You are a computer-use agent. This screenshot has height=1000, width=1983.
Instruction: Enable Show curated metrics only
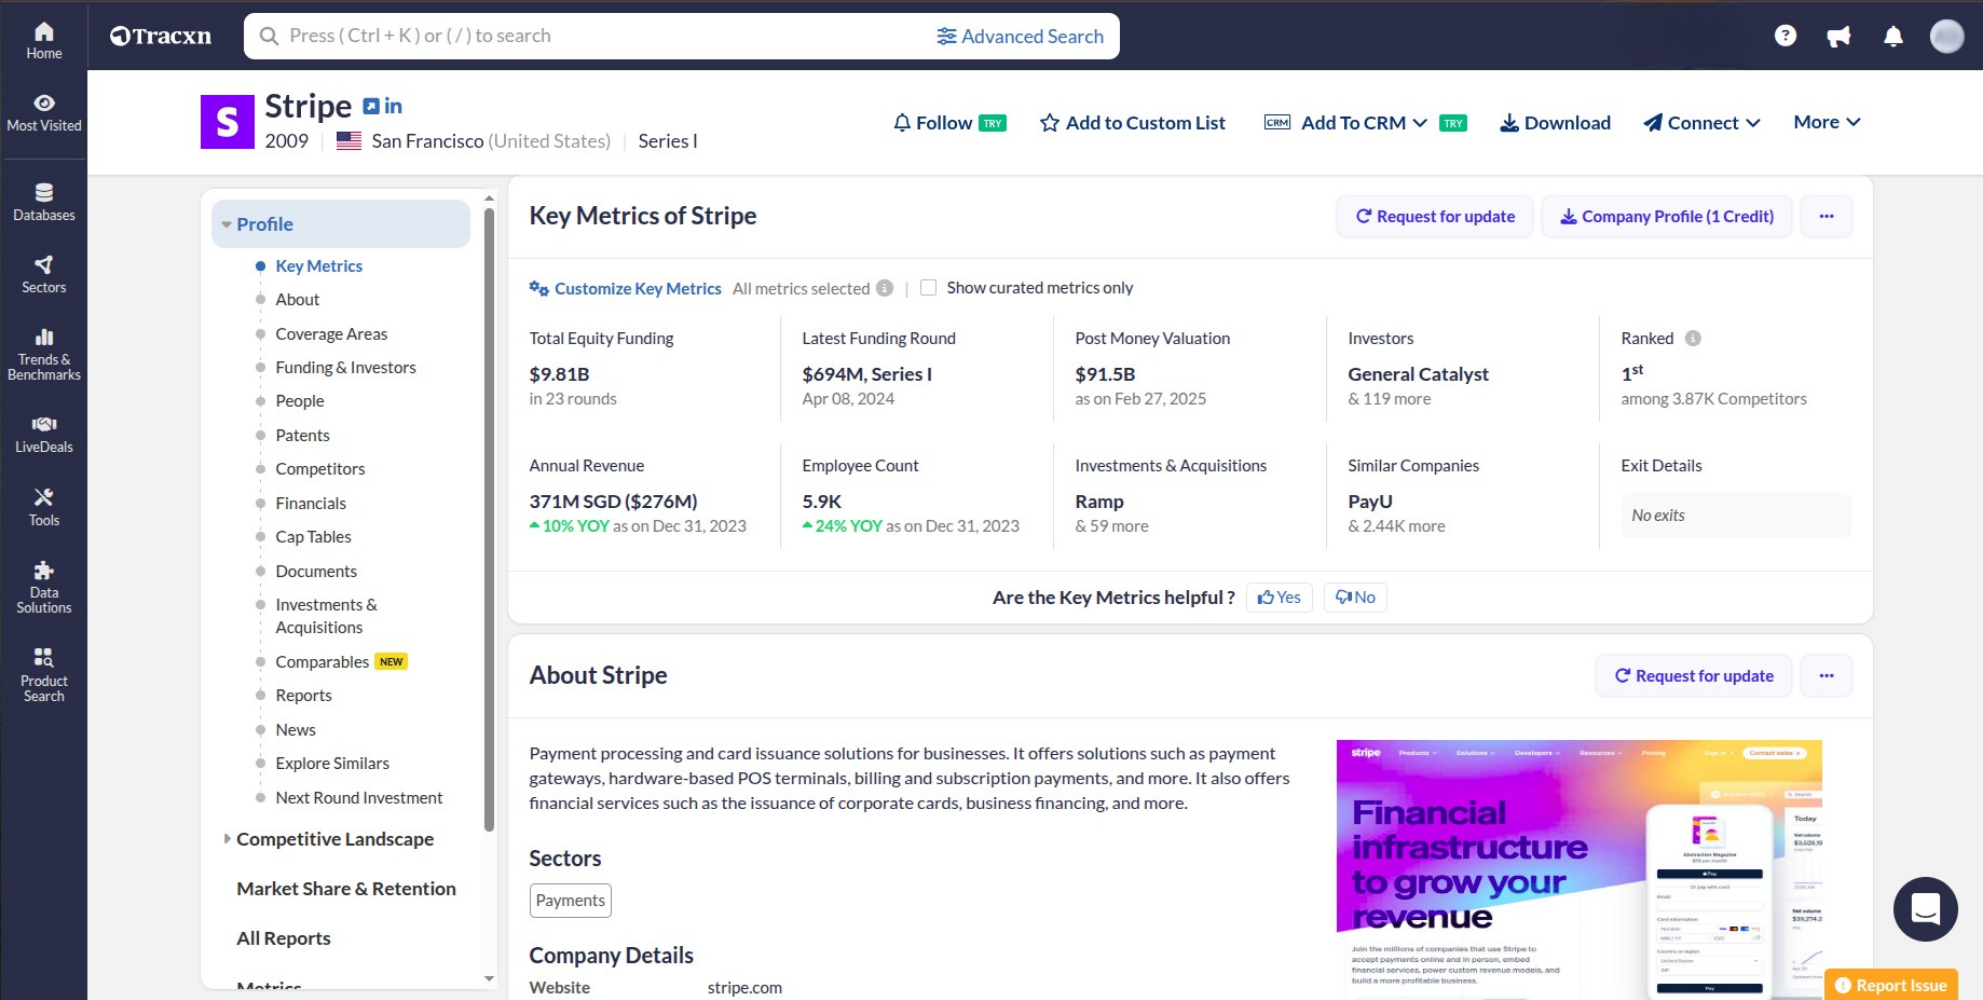(x=929, y=287)
